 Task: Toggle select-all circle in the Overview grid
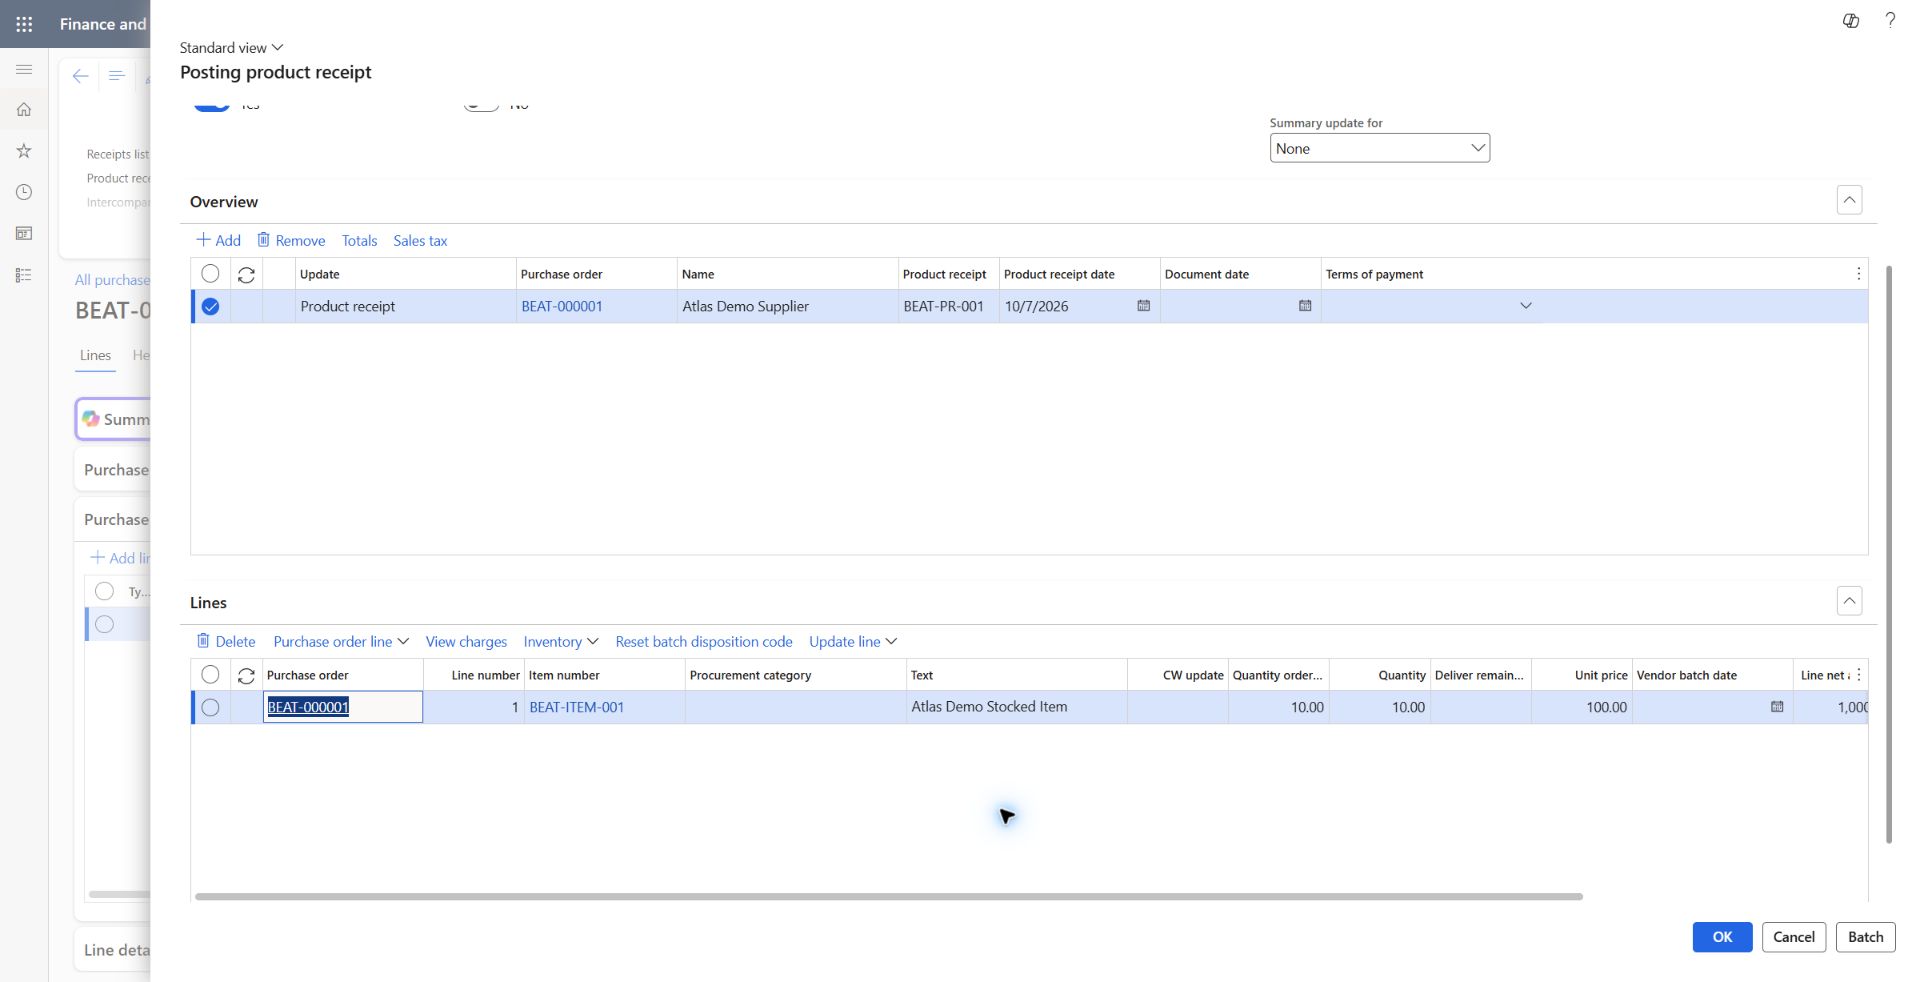click(x=210, y=273)
